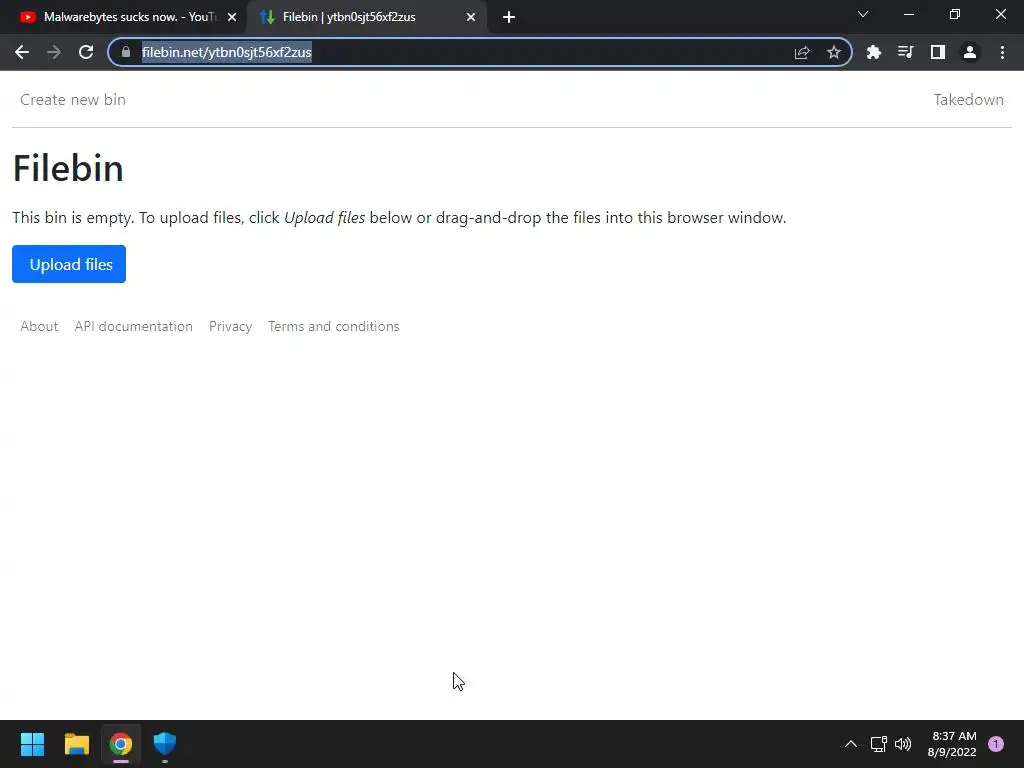The height and width of the screenshot is (768, 1024).
Task: Open the Takedown link
Action: pos(968,99)
